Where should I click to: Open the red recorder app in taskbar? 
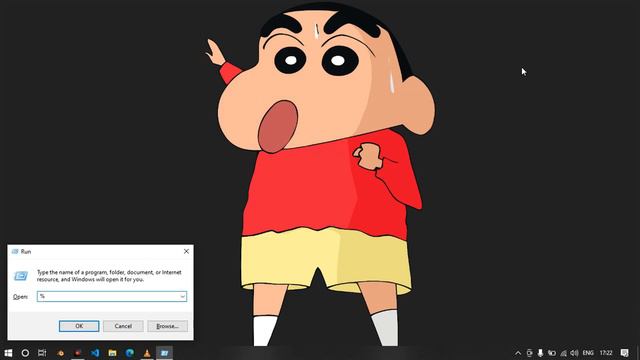[x=78, y=353]
